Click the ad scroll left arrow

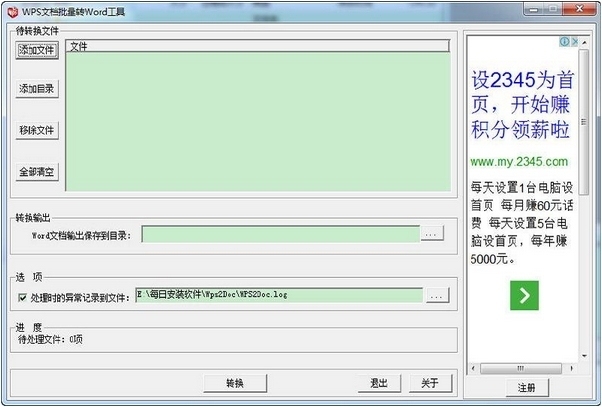[473, 368]
